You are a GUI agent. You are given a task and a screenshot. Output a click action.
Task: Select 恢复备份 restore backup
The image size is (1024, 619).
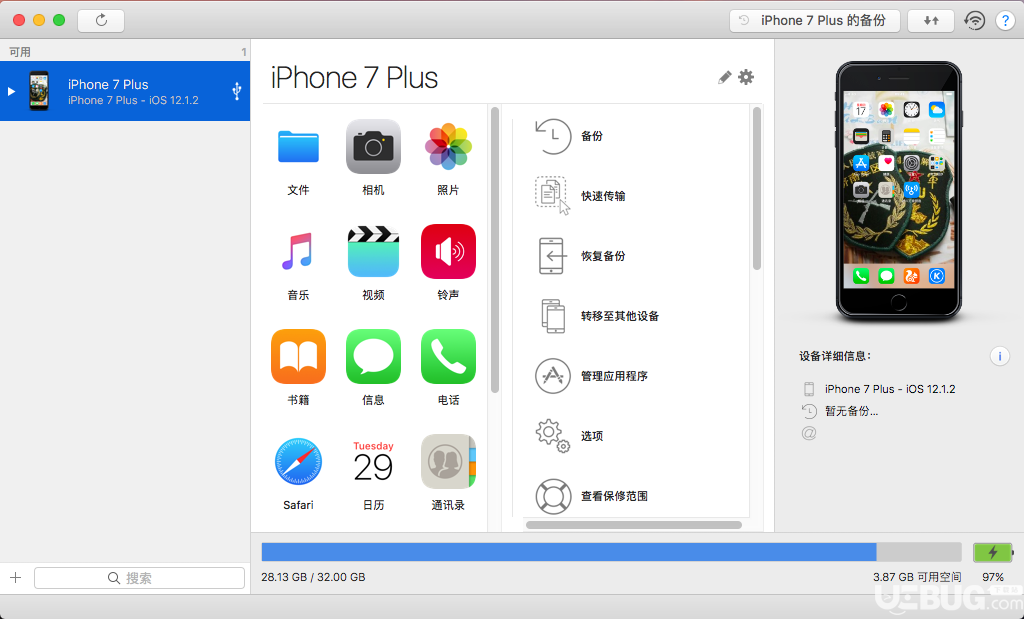580,256
